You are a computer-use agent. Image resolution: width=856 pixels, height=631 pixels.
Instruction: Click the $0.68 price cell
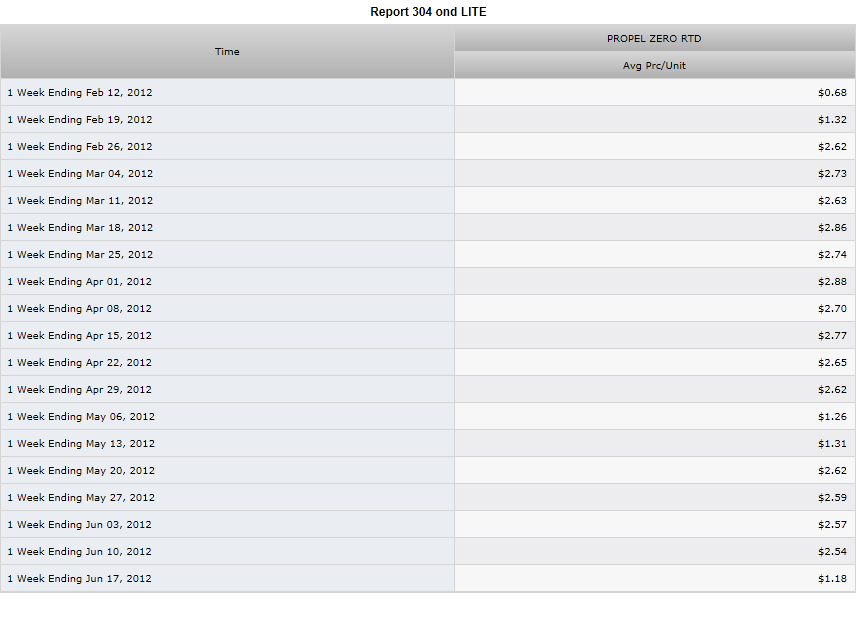pyautogui.click(x=655, y=92)
